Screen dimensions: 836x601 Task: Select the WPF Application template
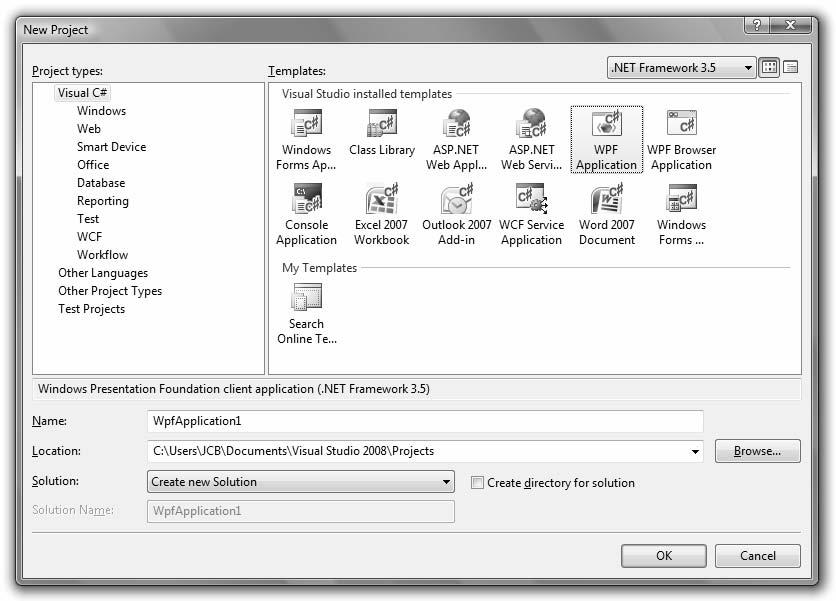606,140
